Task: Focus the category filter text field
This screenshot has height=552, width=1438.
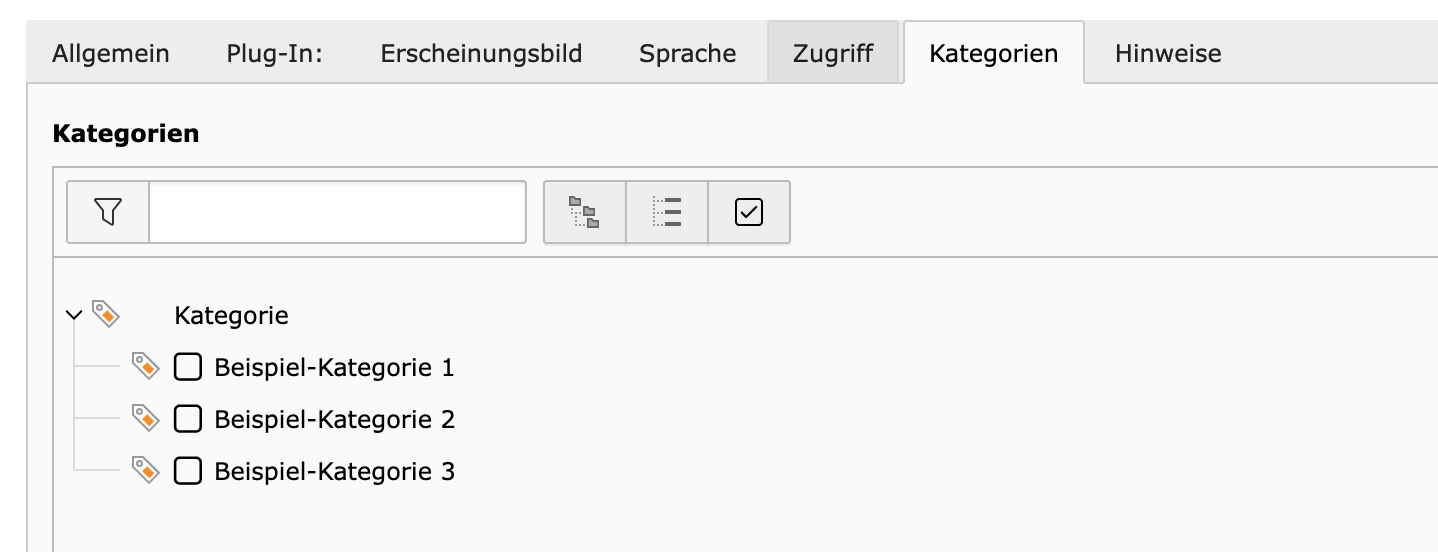Action: 338,212
